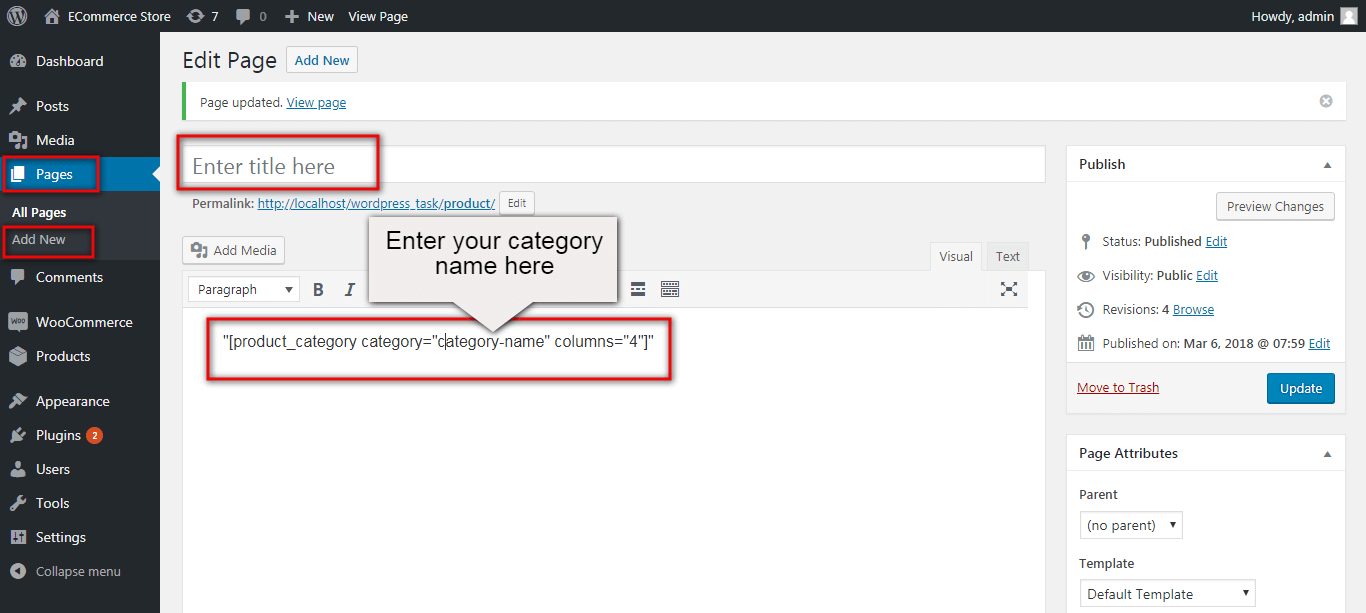The width and height of the screenshot is (1366, 613).
Task: Go to Plugins in sidebar menu
Action: 58,435
